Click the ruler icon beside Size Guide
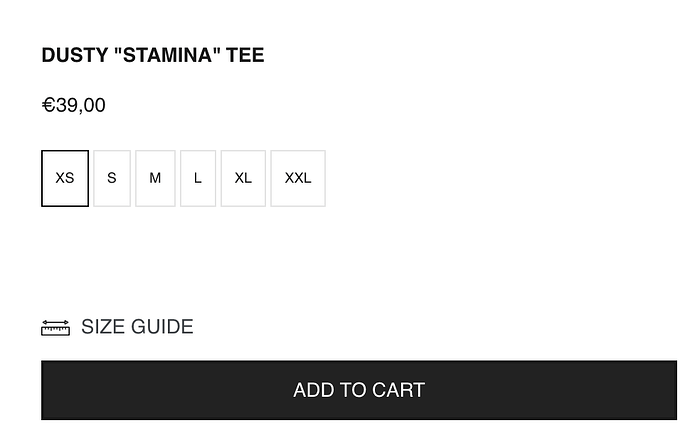Viewport: 690px width, 428px height. (55, 327)
